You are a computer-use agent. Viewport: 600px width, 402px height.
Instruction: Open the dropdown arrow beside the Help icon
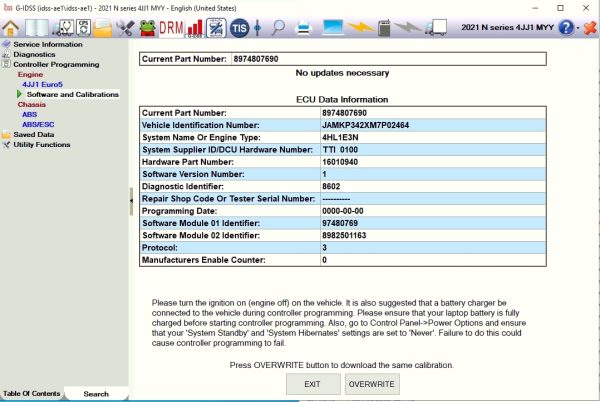tap(577, 28)
